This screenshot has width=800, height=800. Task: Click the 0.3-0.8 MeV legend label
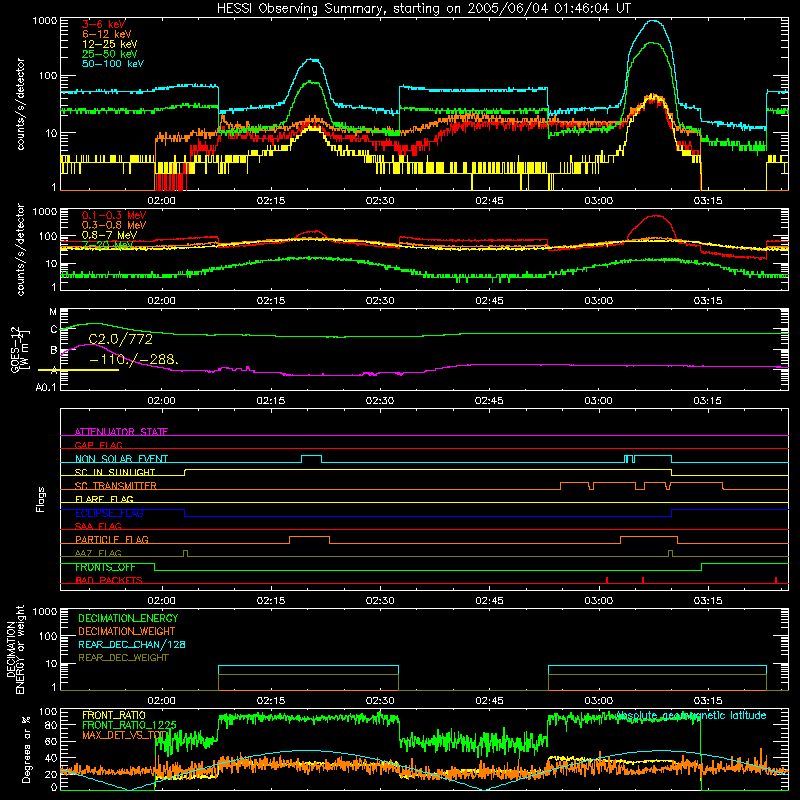[x=114, y=225]
